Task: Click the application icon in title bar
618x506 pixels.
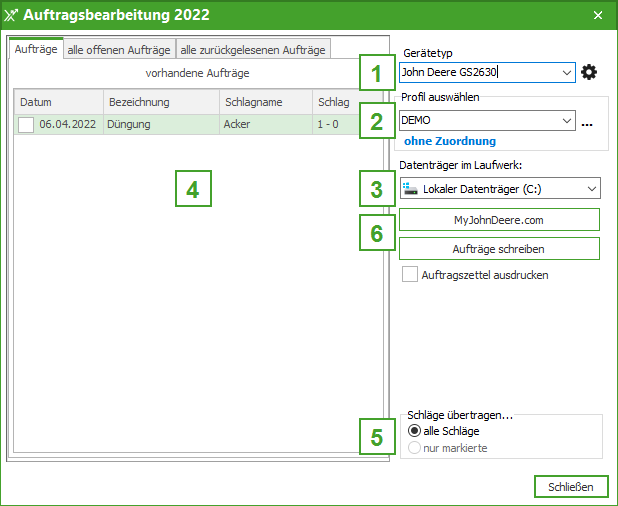Action: pos(12,14)
